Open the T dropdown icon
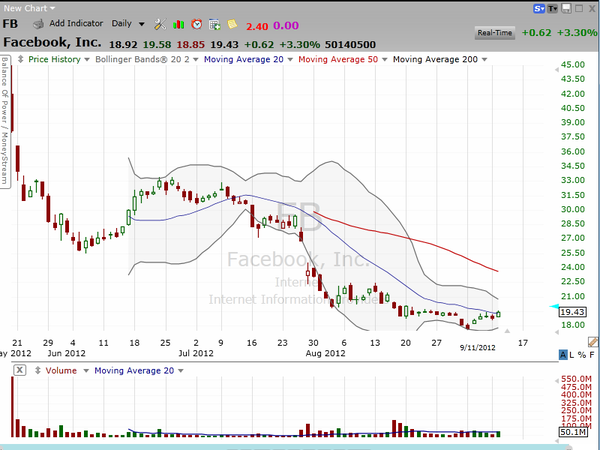 553,8
